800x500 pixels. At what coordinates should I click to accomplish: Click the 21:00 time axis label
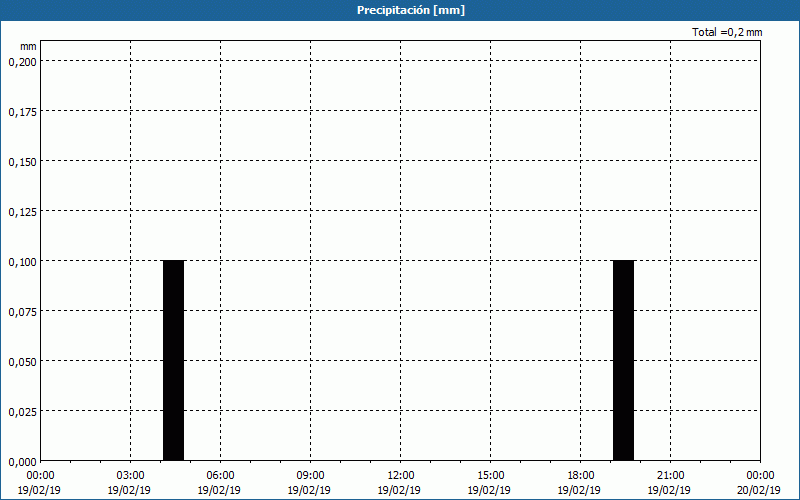coord(670,476)
